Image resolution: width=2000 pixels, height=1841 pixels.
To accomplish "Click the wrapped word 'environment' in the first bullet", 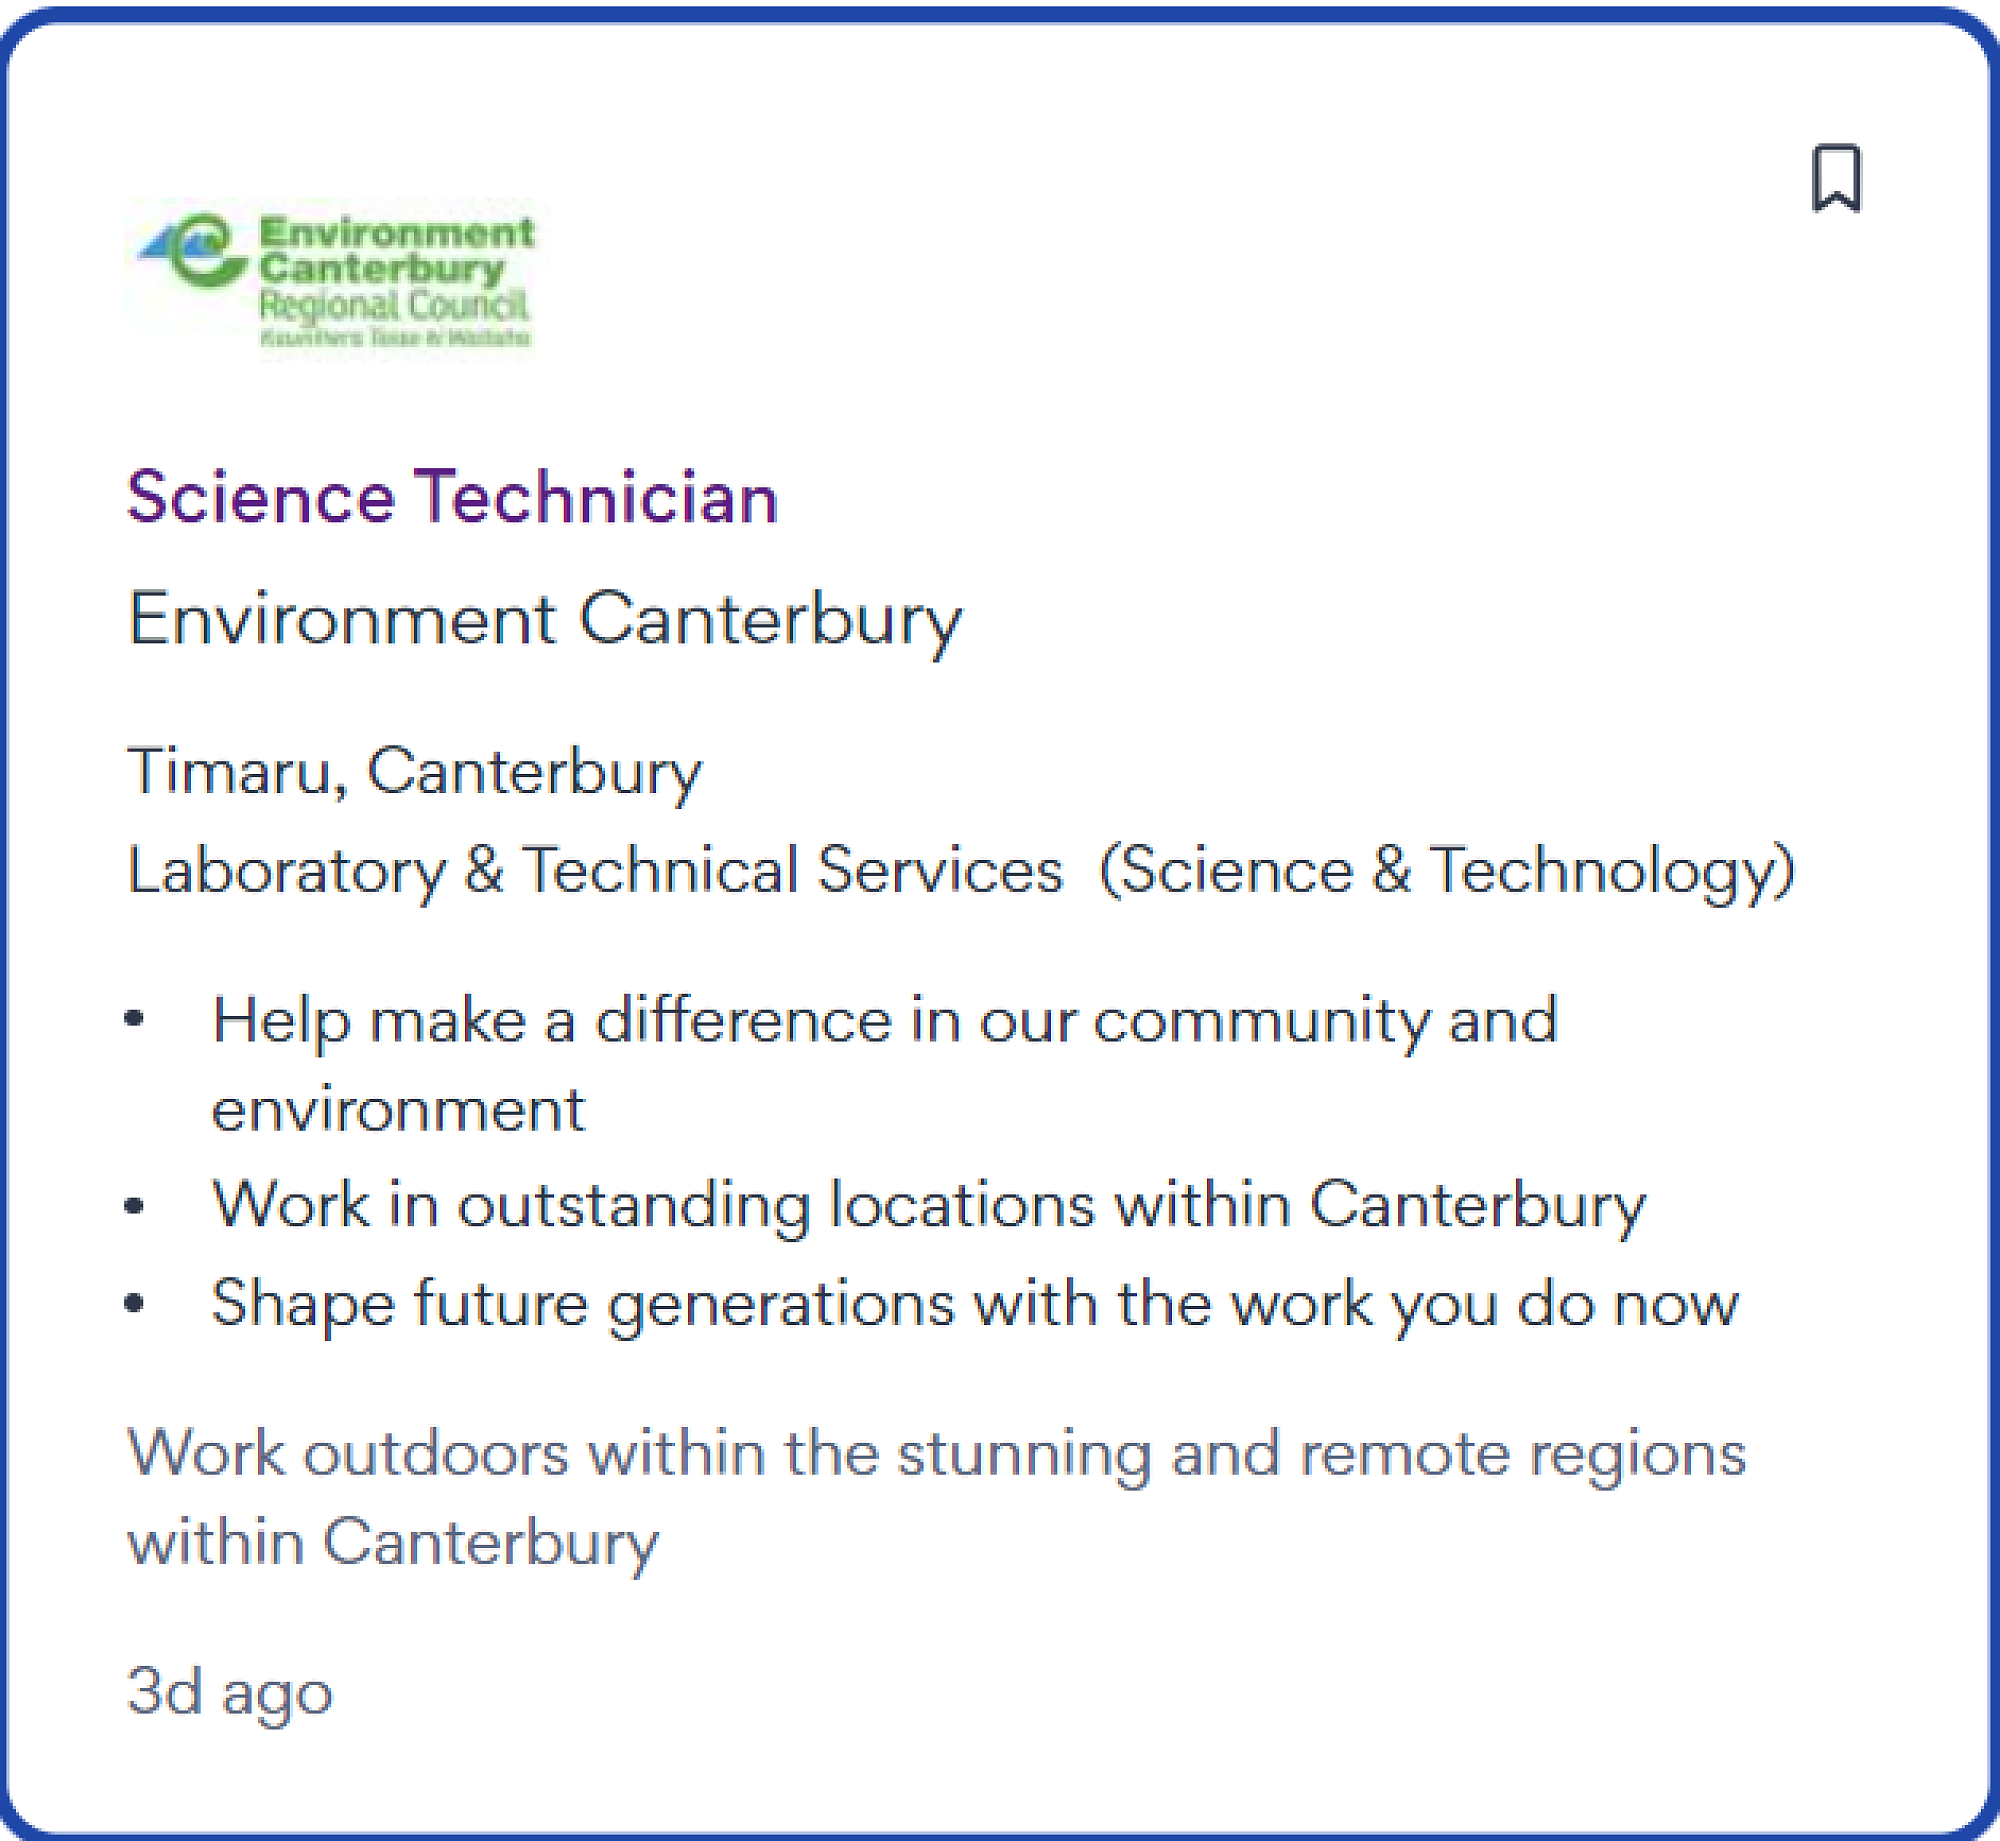I will [398, 1109].
